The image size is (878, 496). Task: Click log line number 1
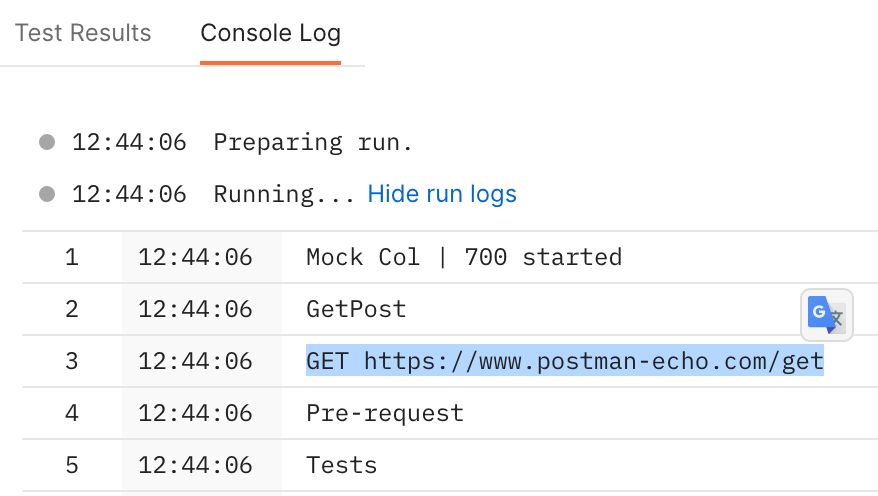coord(72,258)
